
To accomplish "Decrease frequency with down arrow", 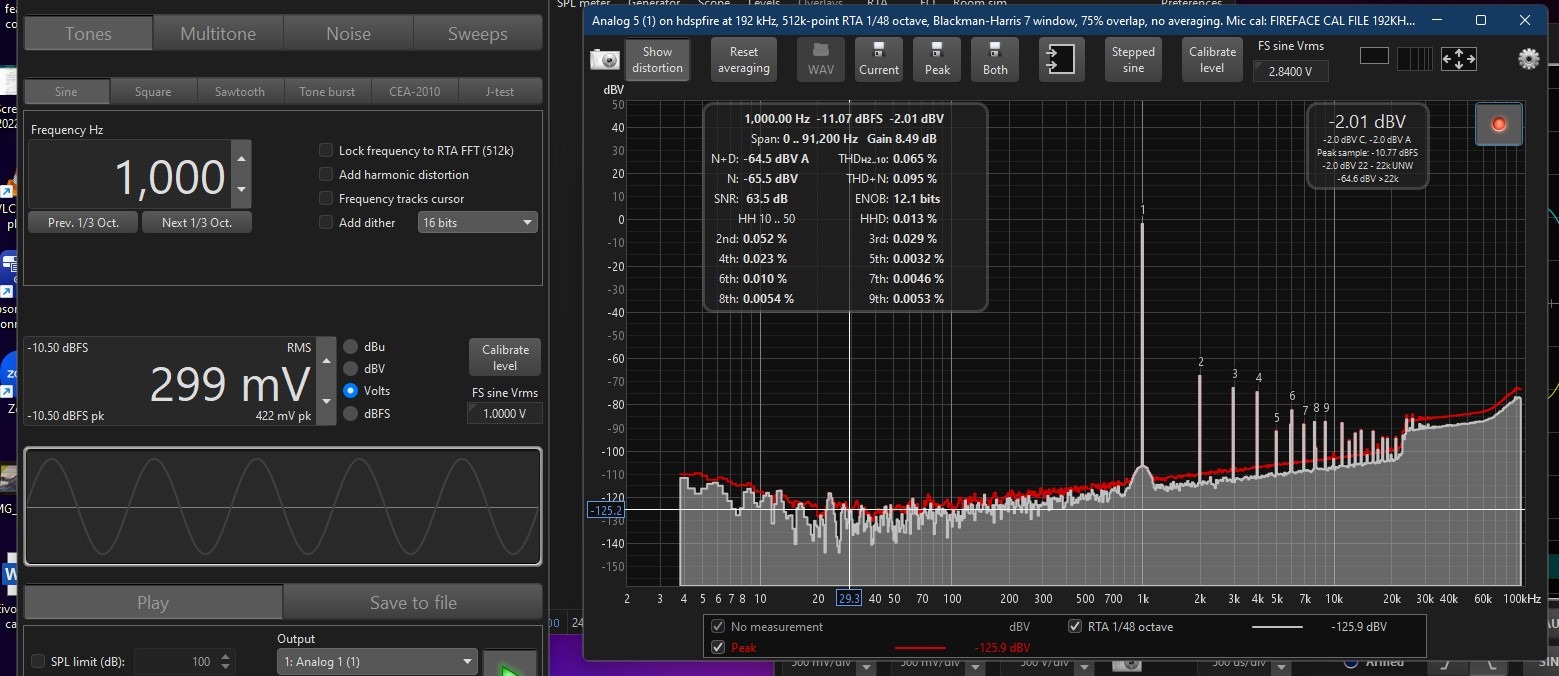I will click(240, 190).
